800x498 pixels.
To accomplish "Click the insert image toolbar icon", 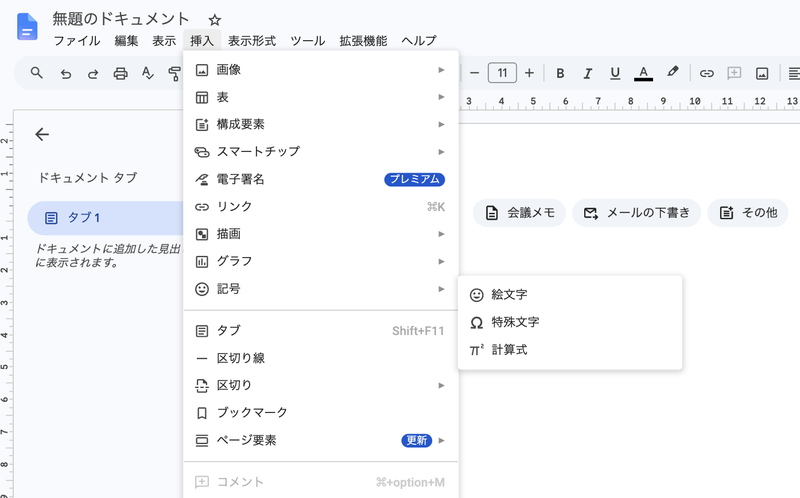I will coord(762,73).
